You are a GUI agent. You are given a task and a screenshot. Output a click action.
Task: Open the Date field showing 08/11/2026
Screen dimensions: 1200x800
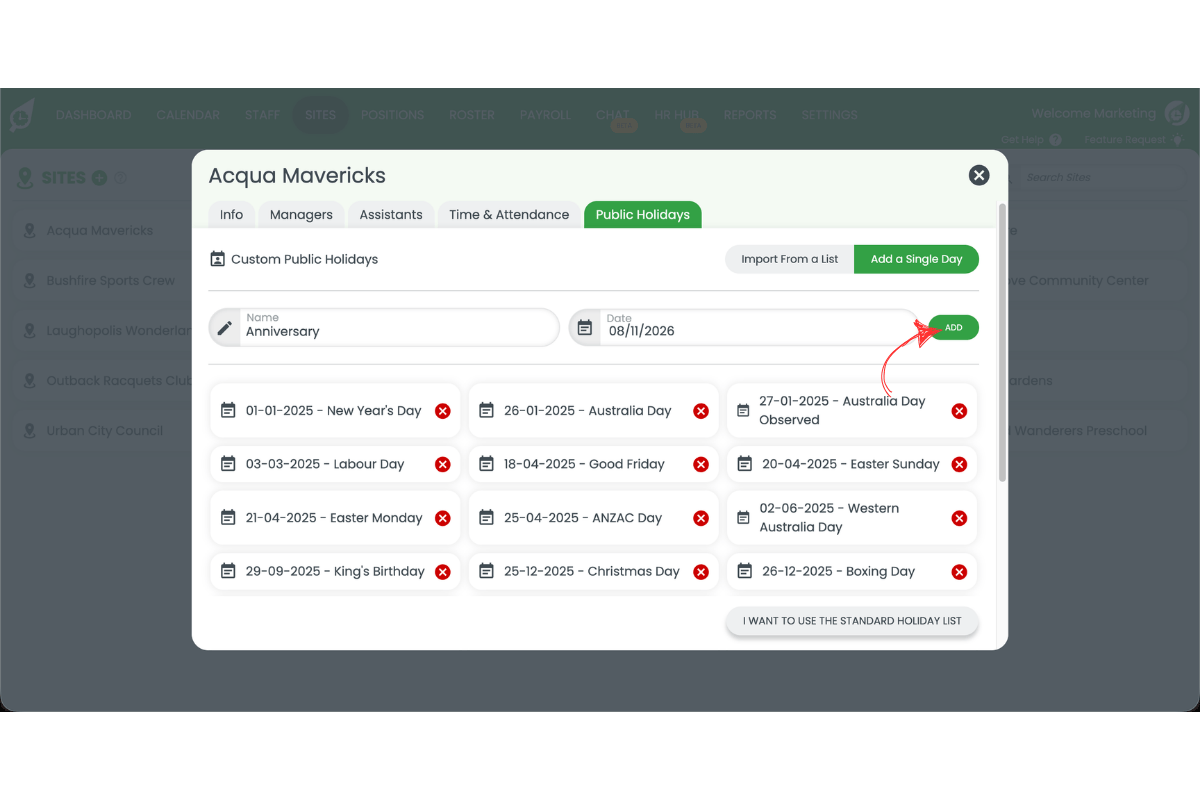(x=755, y=331)
